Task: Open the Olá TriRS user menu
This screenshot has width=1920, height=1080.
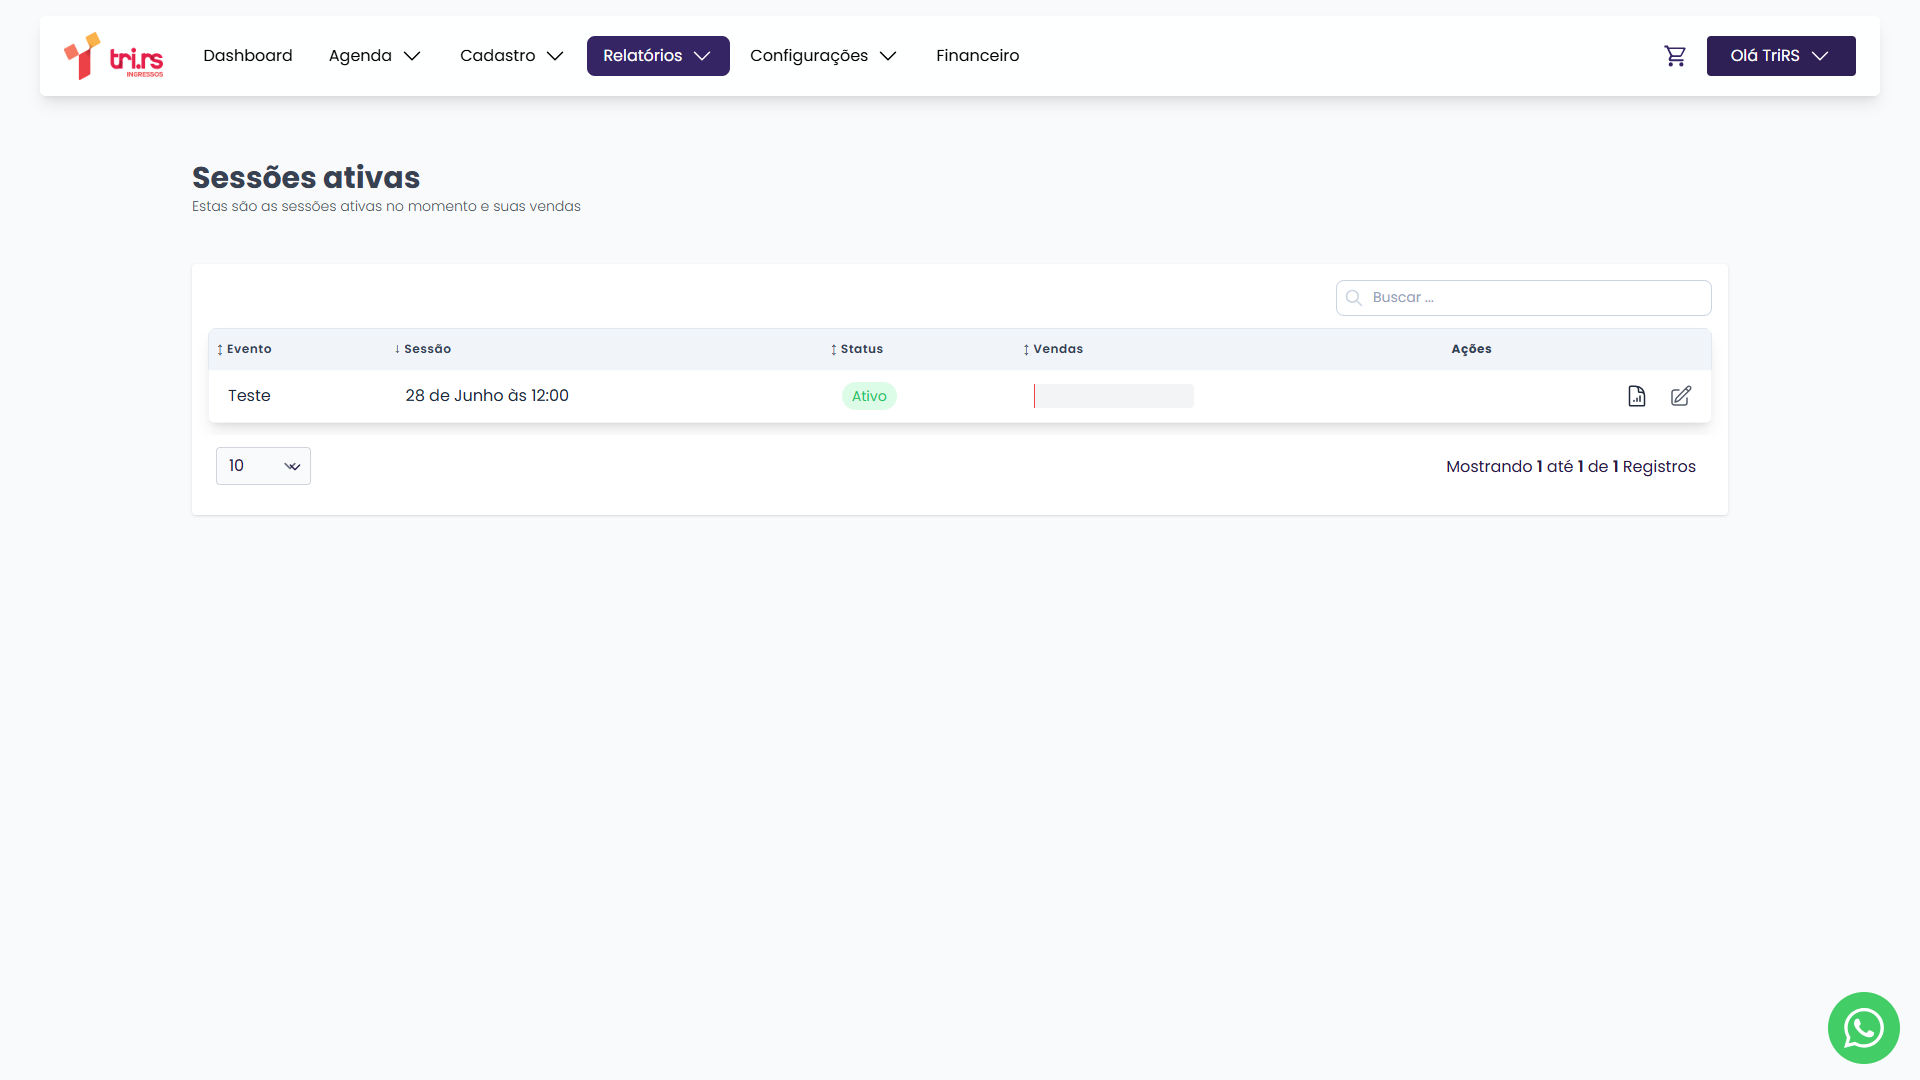Action: pos(1780,56)
